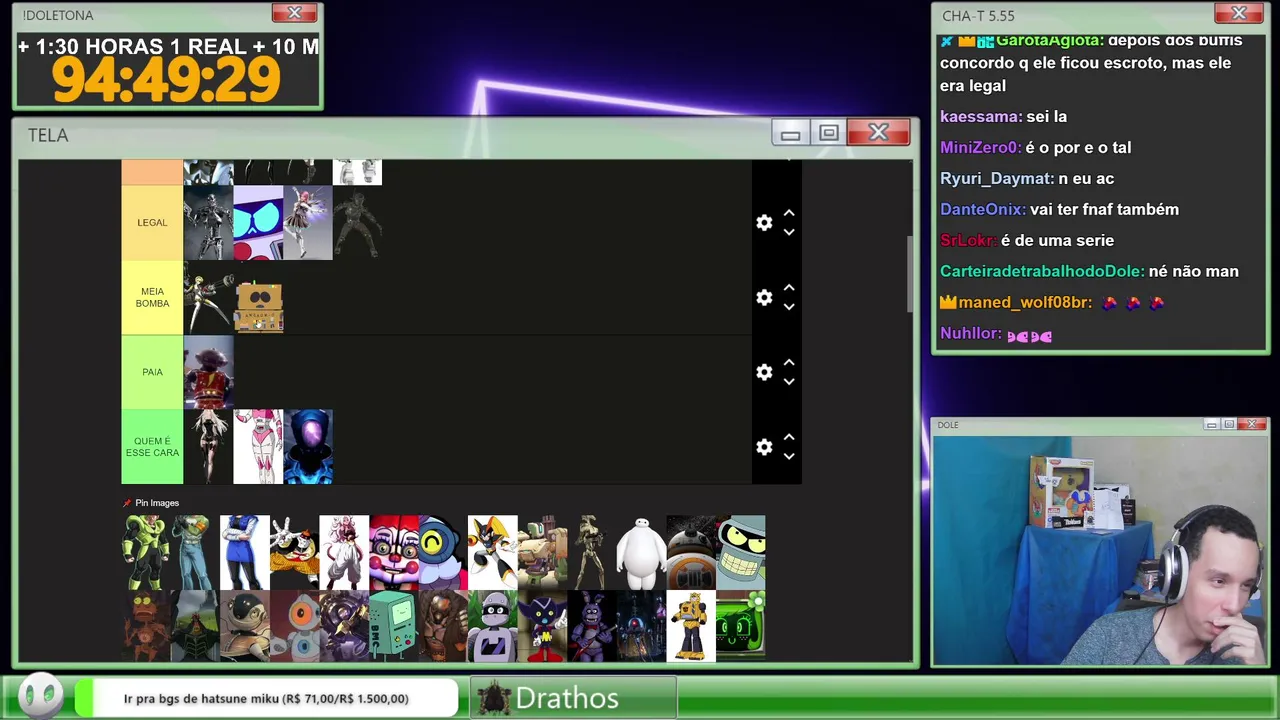Open DanteOnix's profile in chat
This screenshot has height=720, width=1280.
[x=982, y=210]
